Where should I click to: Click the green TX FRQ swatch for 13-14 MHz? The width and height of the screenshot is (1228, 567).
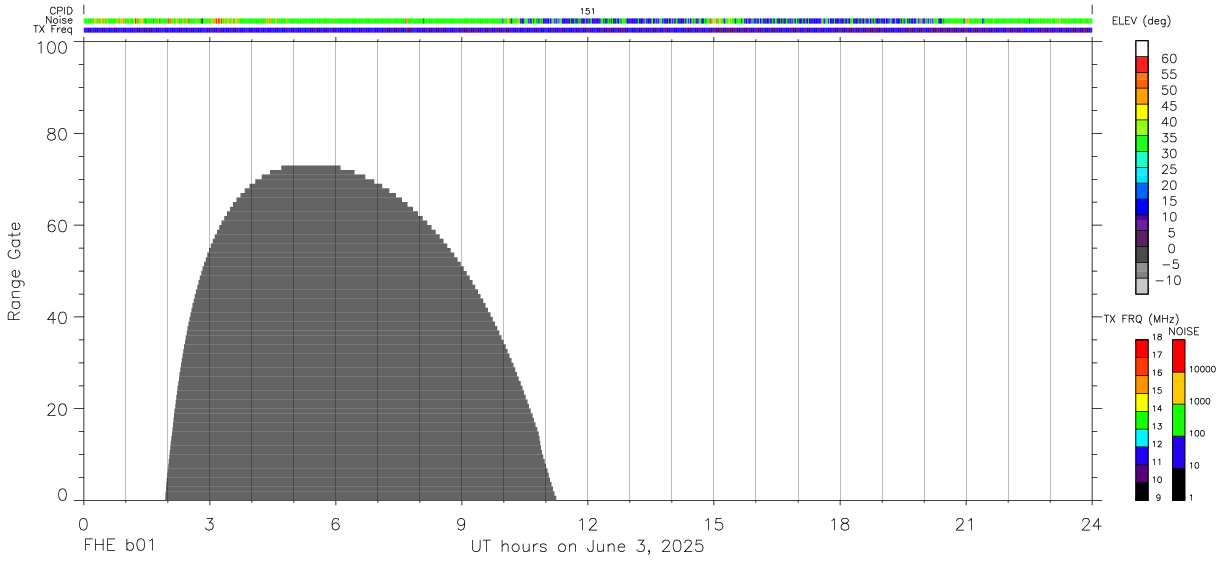tap(1142, 420)
